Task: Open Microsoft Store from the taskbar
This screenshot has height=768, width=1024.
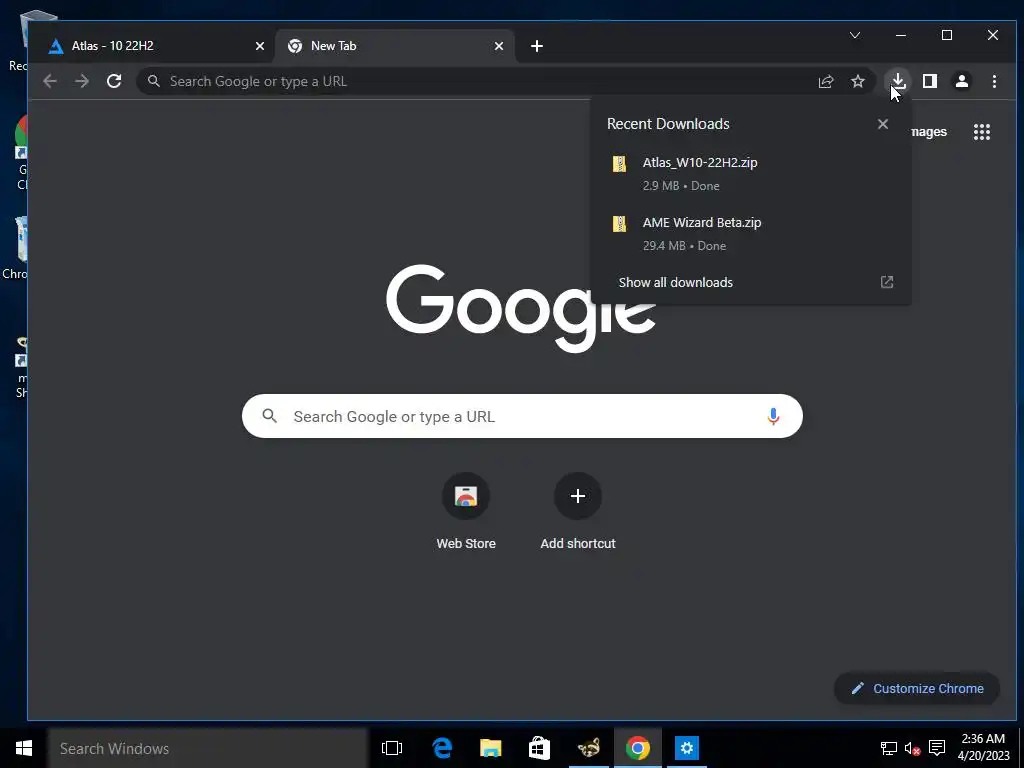Action: (539, 748)
